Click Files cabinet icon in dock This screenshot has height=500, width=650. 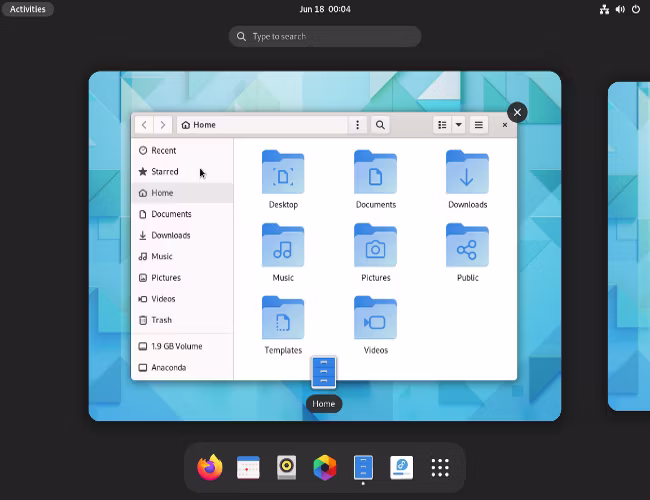(363, 467)
